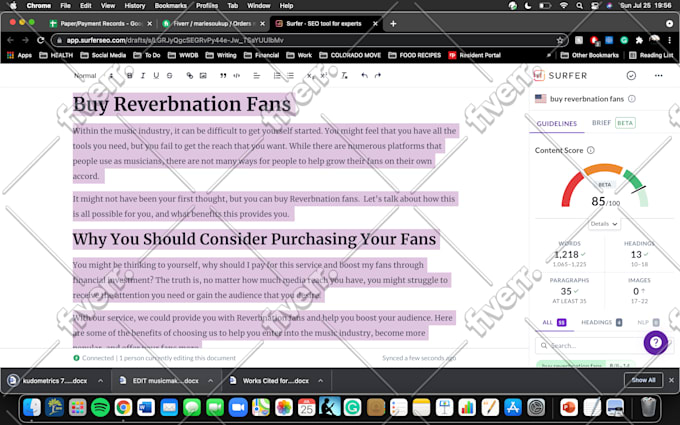The height and width of the screenshot is (425, 680).
Task: Click Show All downloads button
Action: (643, 380)
